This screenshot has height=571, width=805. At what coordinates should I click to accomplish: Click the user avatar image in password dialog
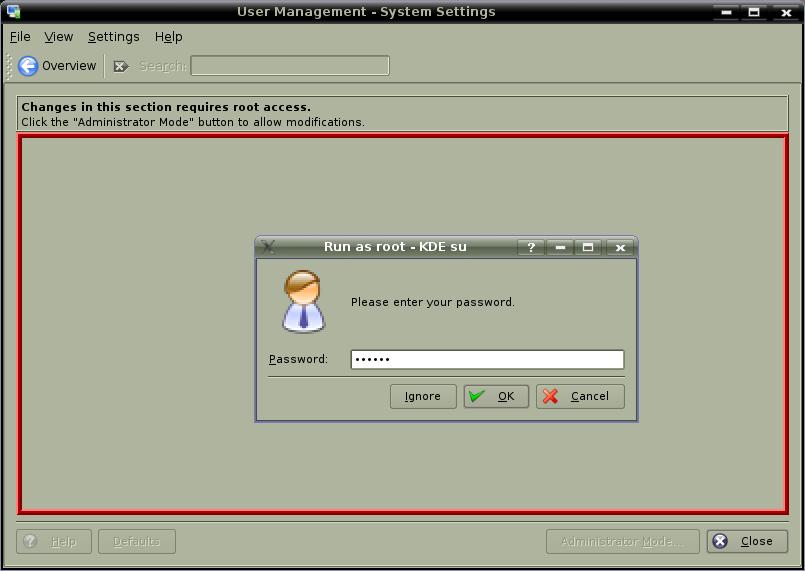point(303,301)
